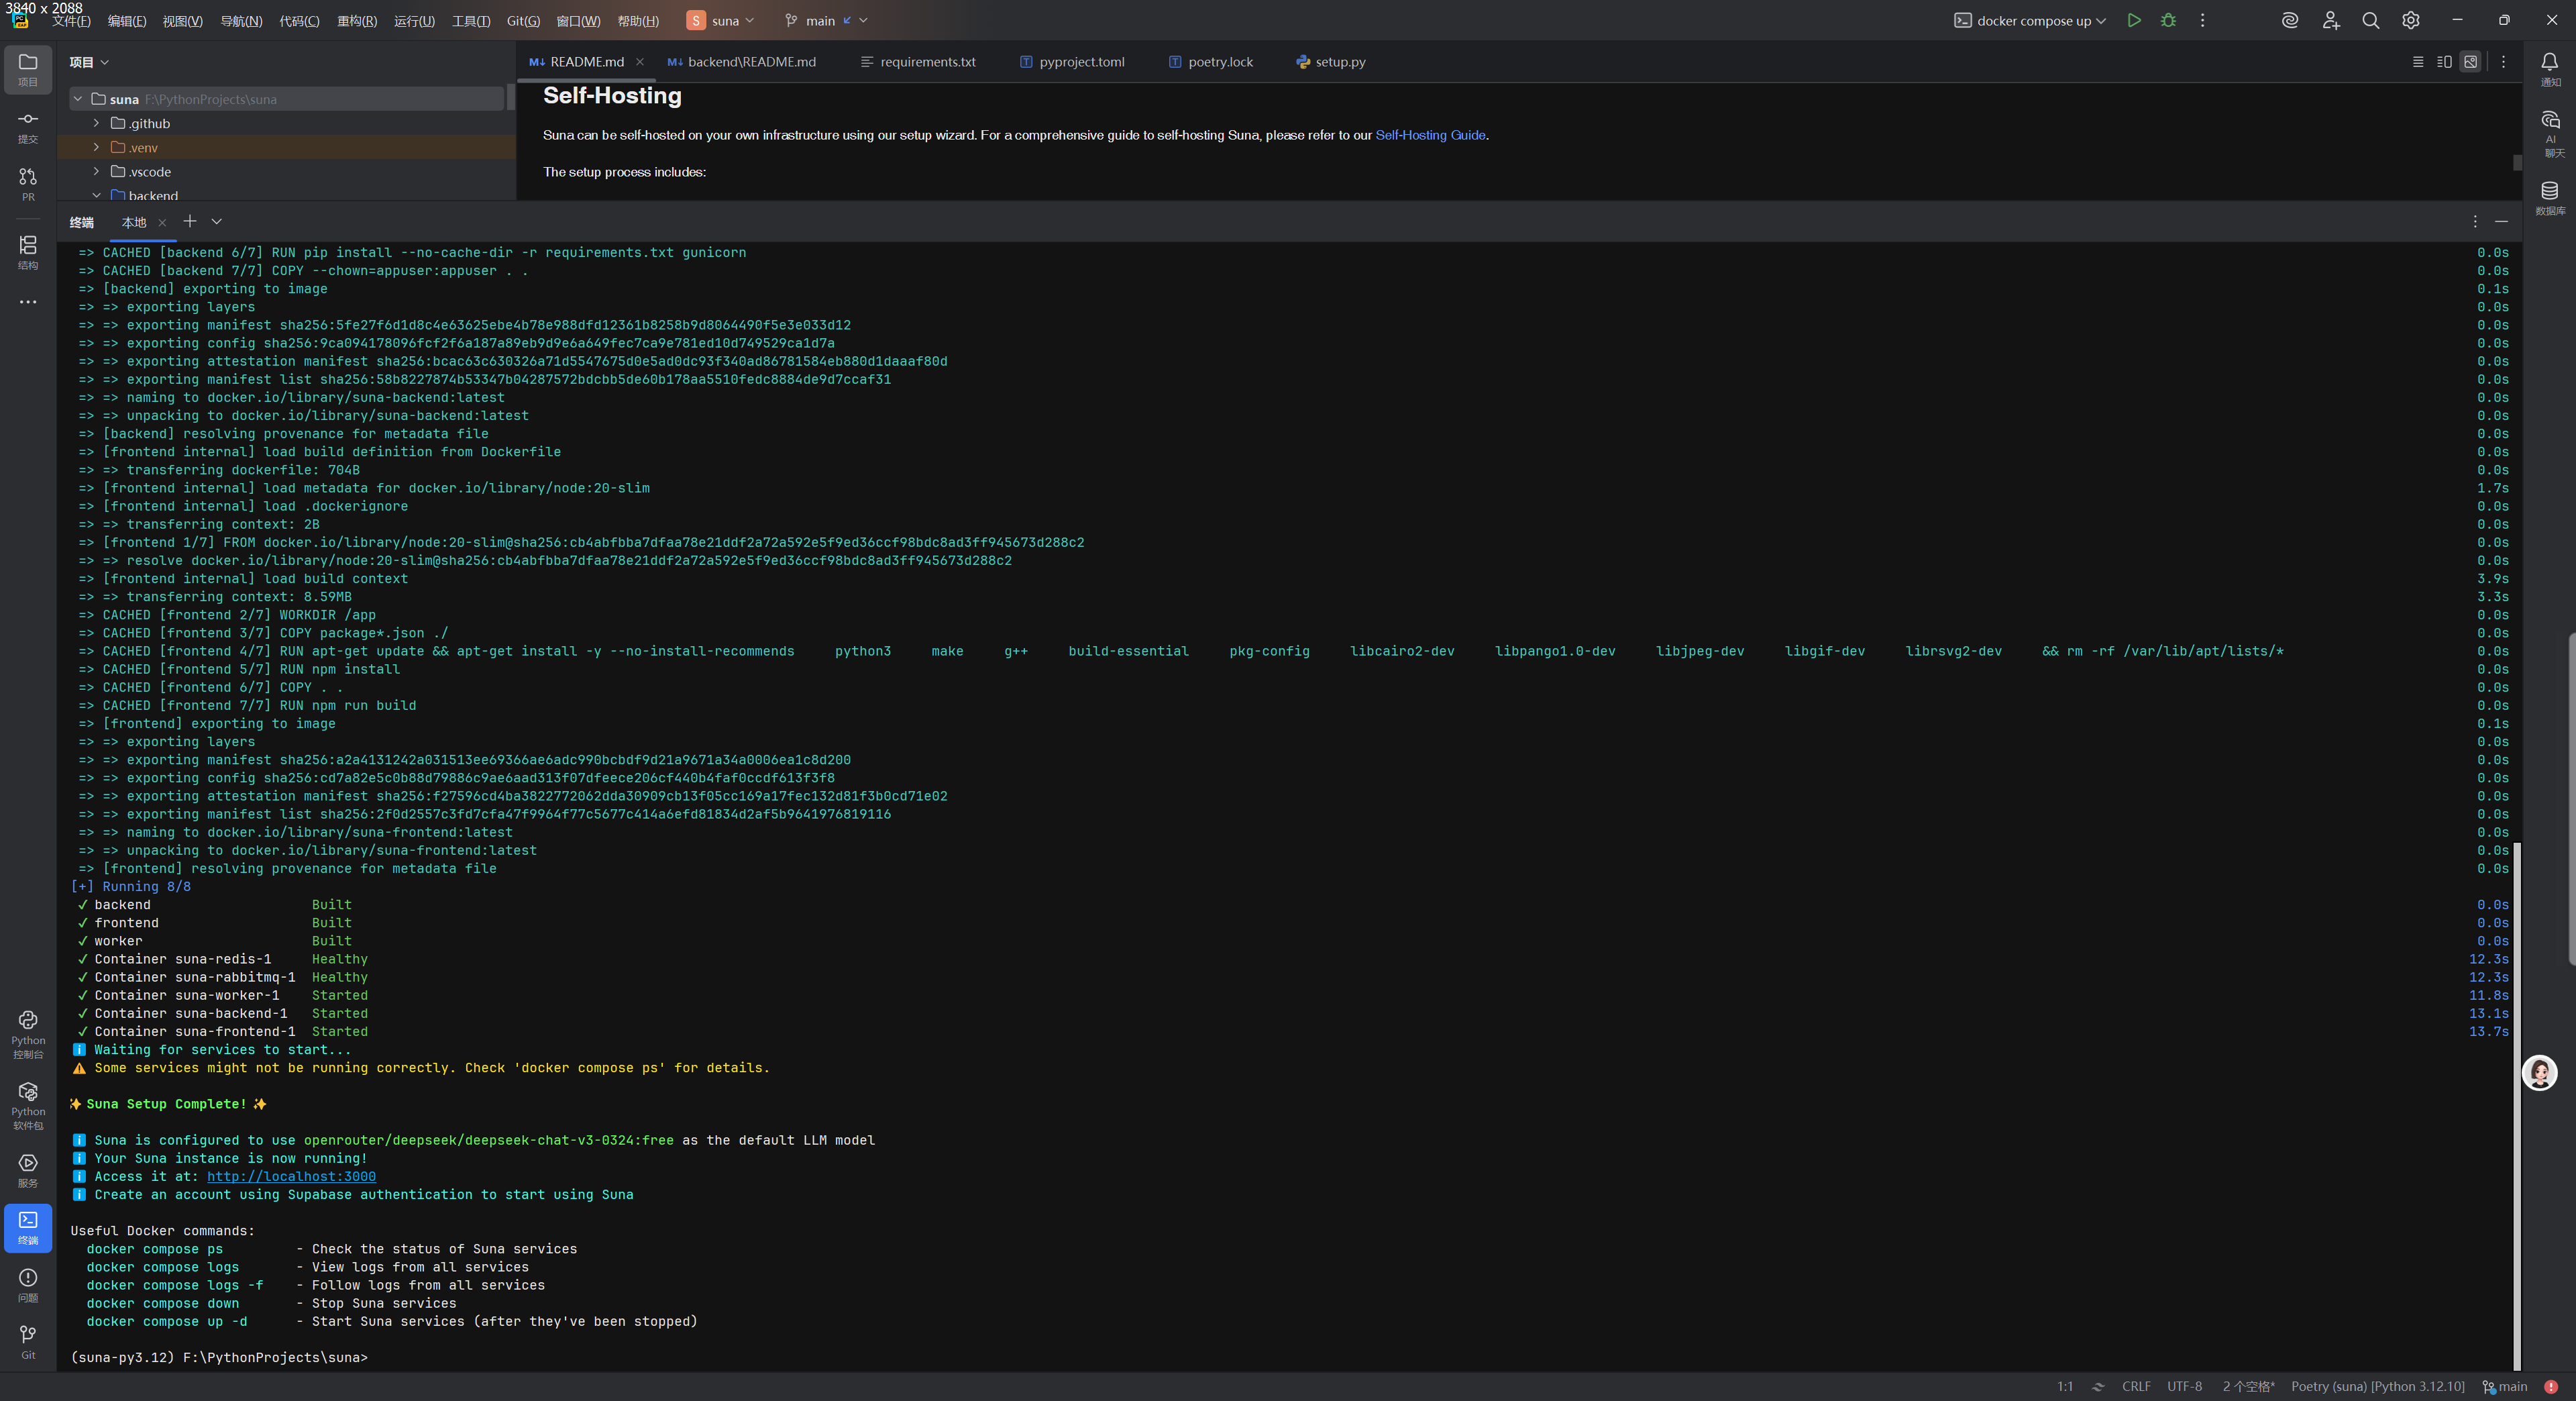Open the http://localhost:3000 link in the terminal
2576x1401 pixels.
(291, 1176)
